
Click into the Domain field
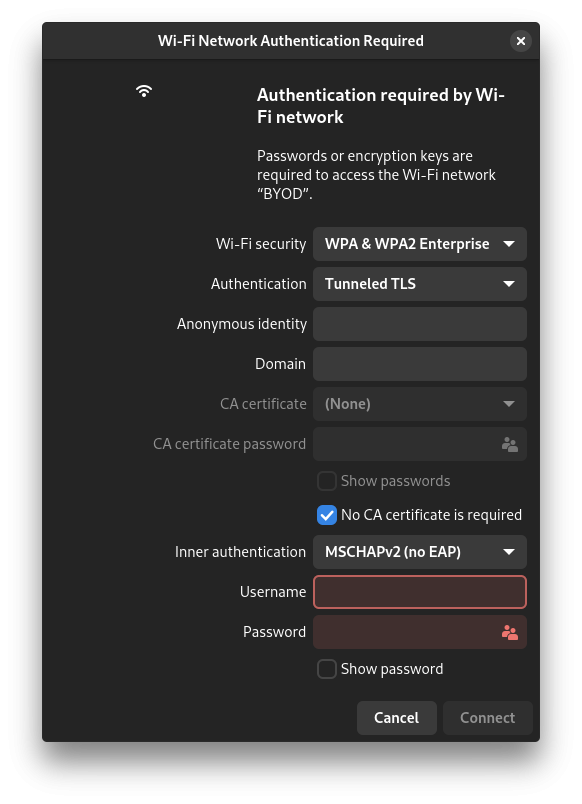pyautogui.click(x=420, y=364)
